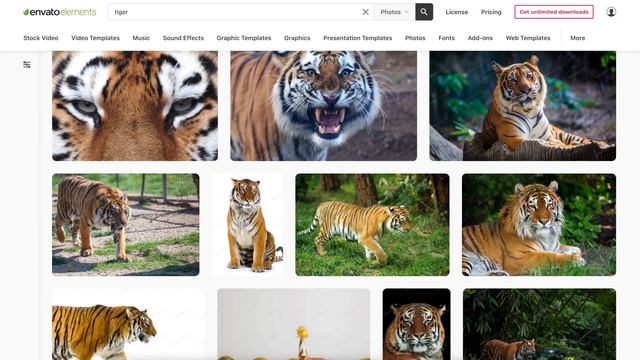
Task: Open photo of tiger resting on log
Action: coord(522,106)
